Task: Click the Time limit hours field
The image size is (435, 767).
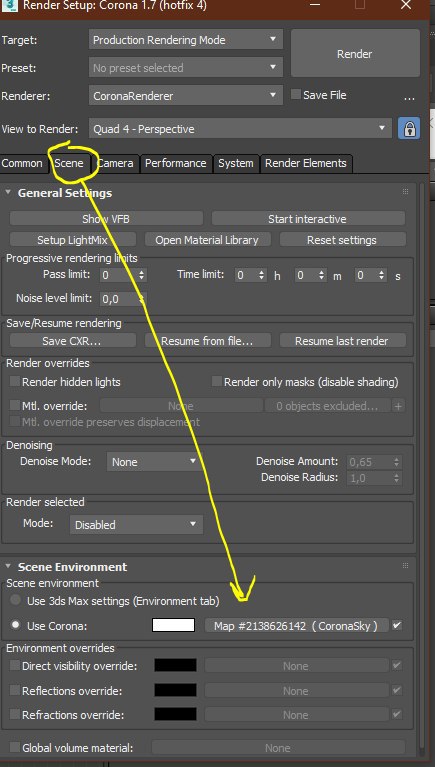Action: point(246,275)
